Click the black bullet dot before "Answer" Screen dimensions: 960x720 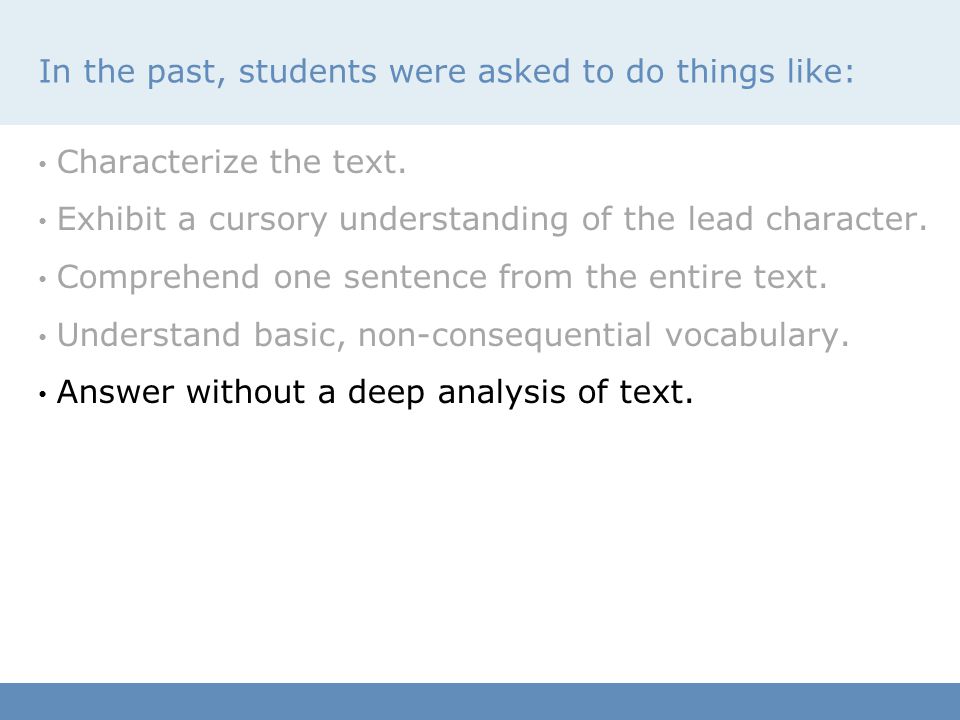tap(42, 394)
